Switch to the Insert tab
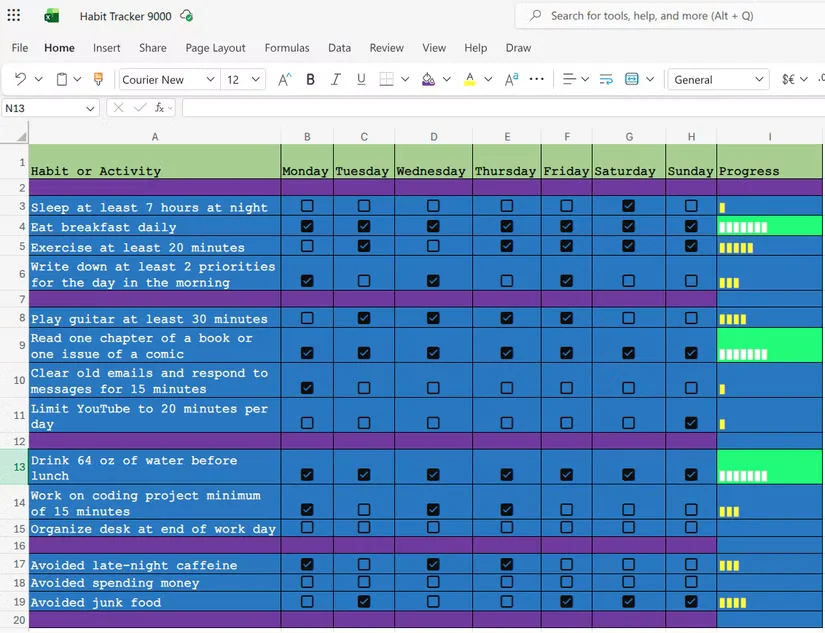This screenshot has width=825, height=633. coord(107,48)
